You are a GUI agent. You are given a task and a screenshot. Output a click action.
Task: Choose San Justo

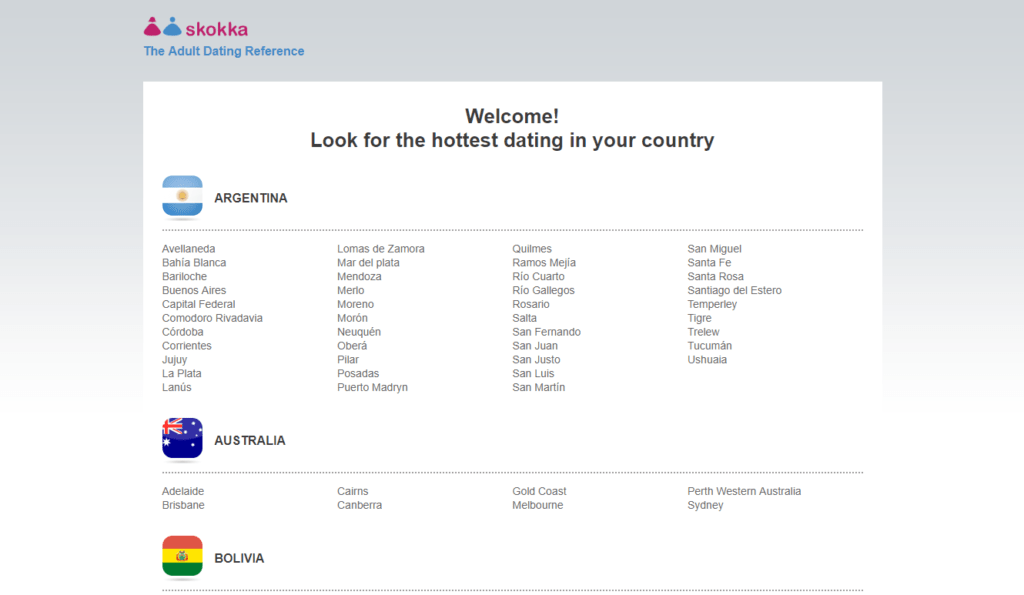click(536, 359)
